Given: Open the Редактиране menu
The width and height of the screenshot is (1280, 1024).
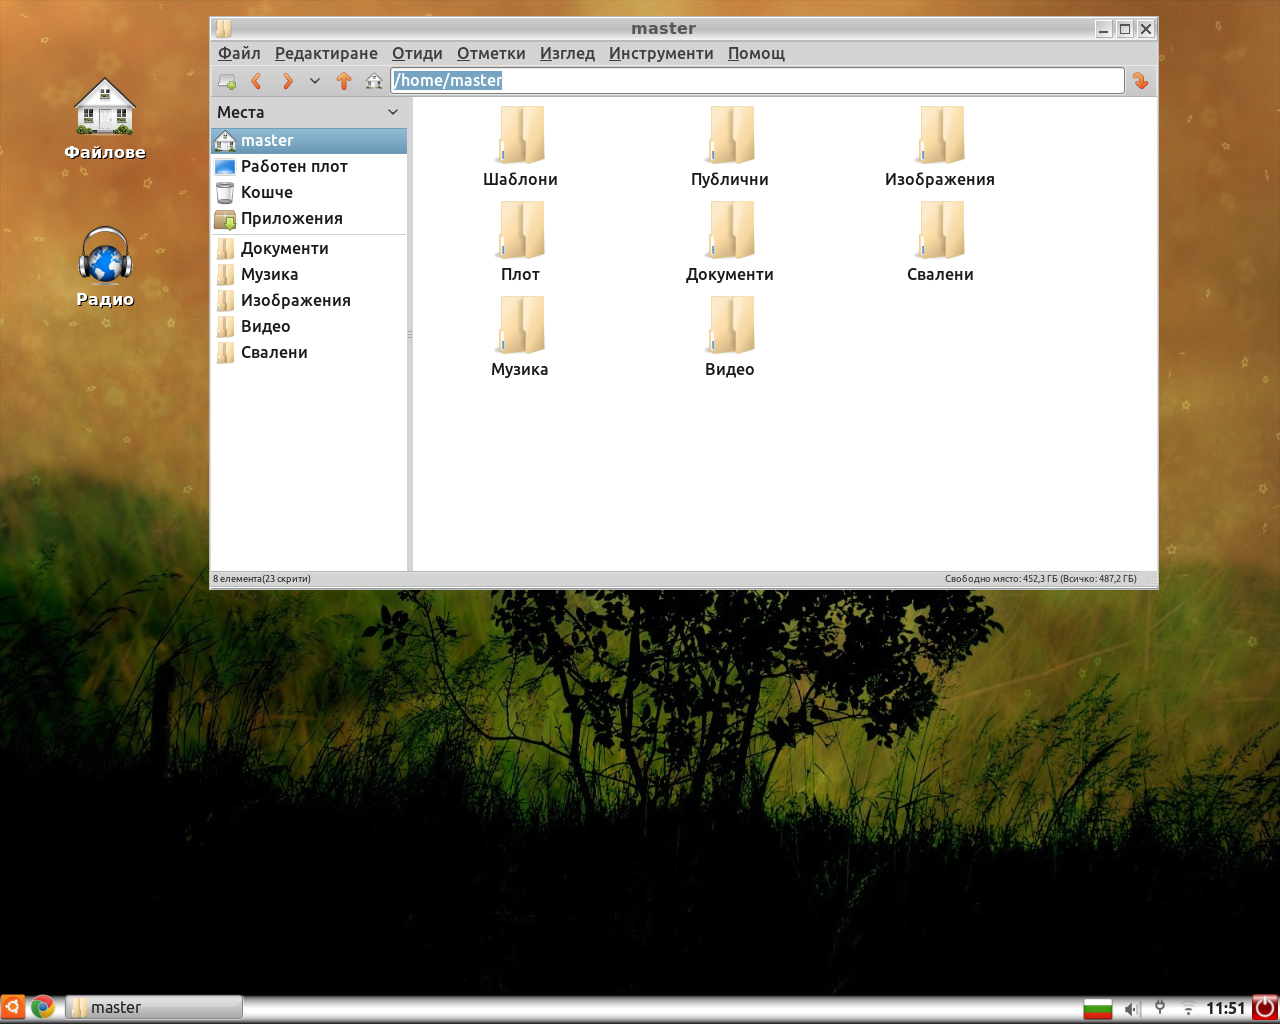Looking at the screenshot, I should click(326, 54).
